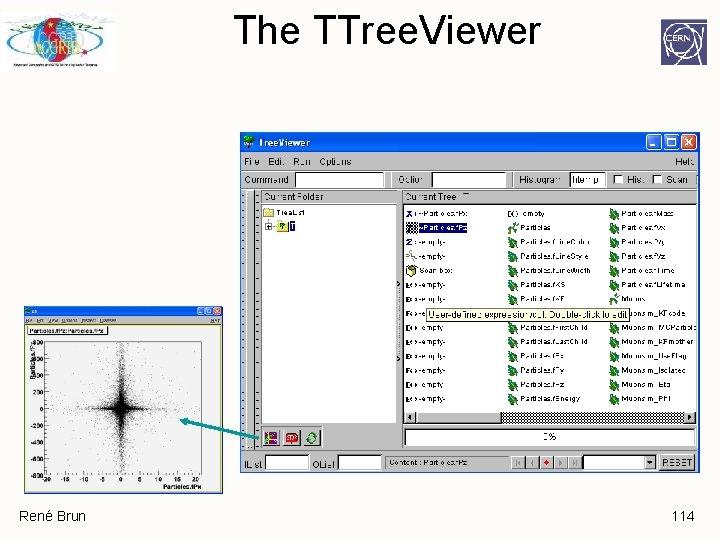Select the Particles.fKS leaf
Screen dimensions: 720x540
point(536,285)
